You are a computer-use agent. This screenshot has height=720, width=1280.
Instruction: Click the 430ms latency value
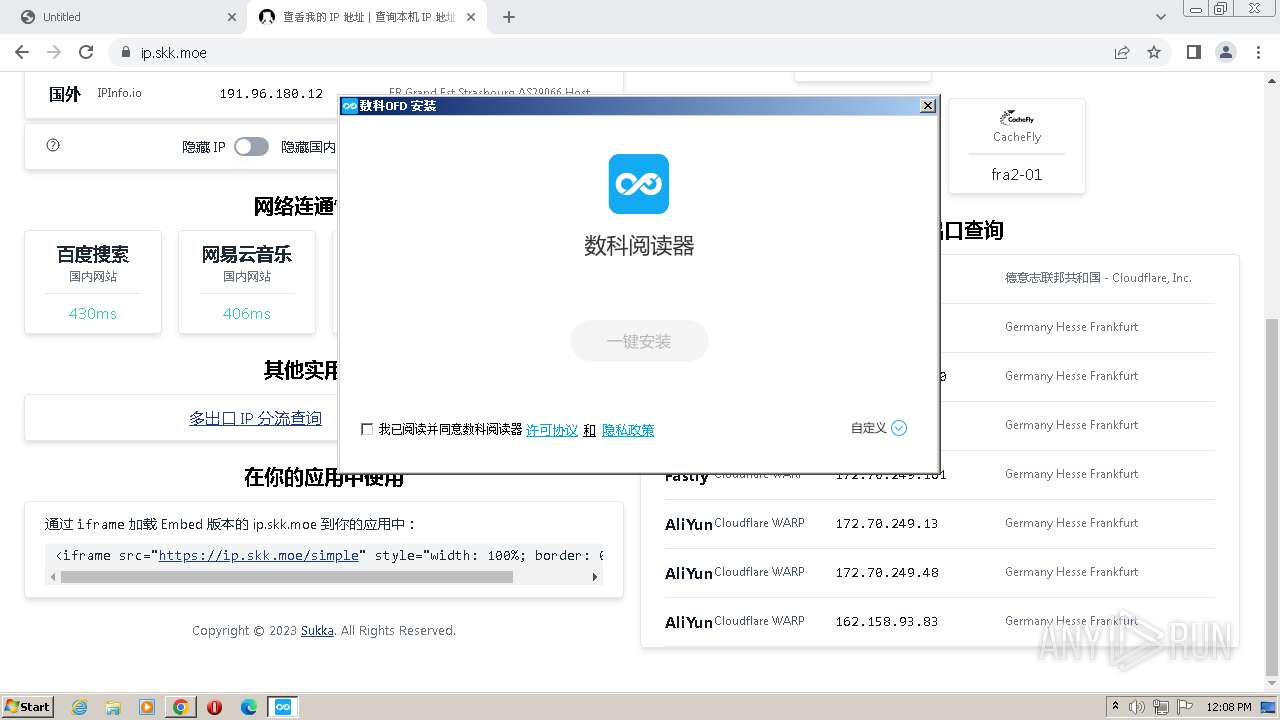(93, 313)
